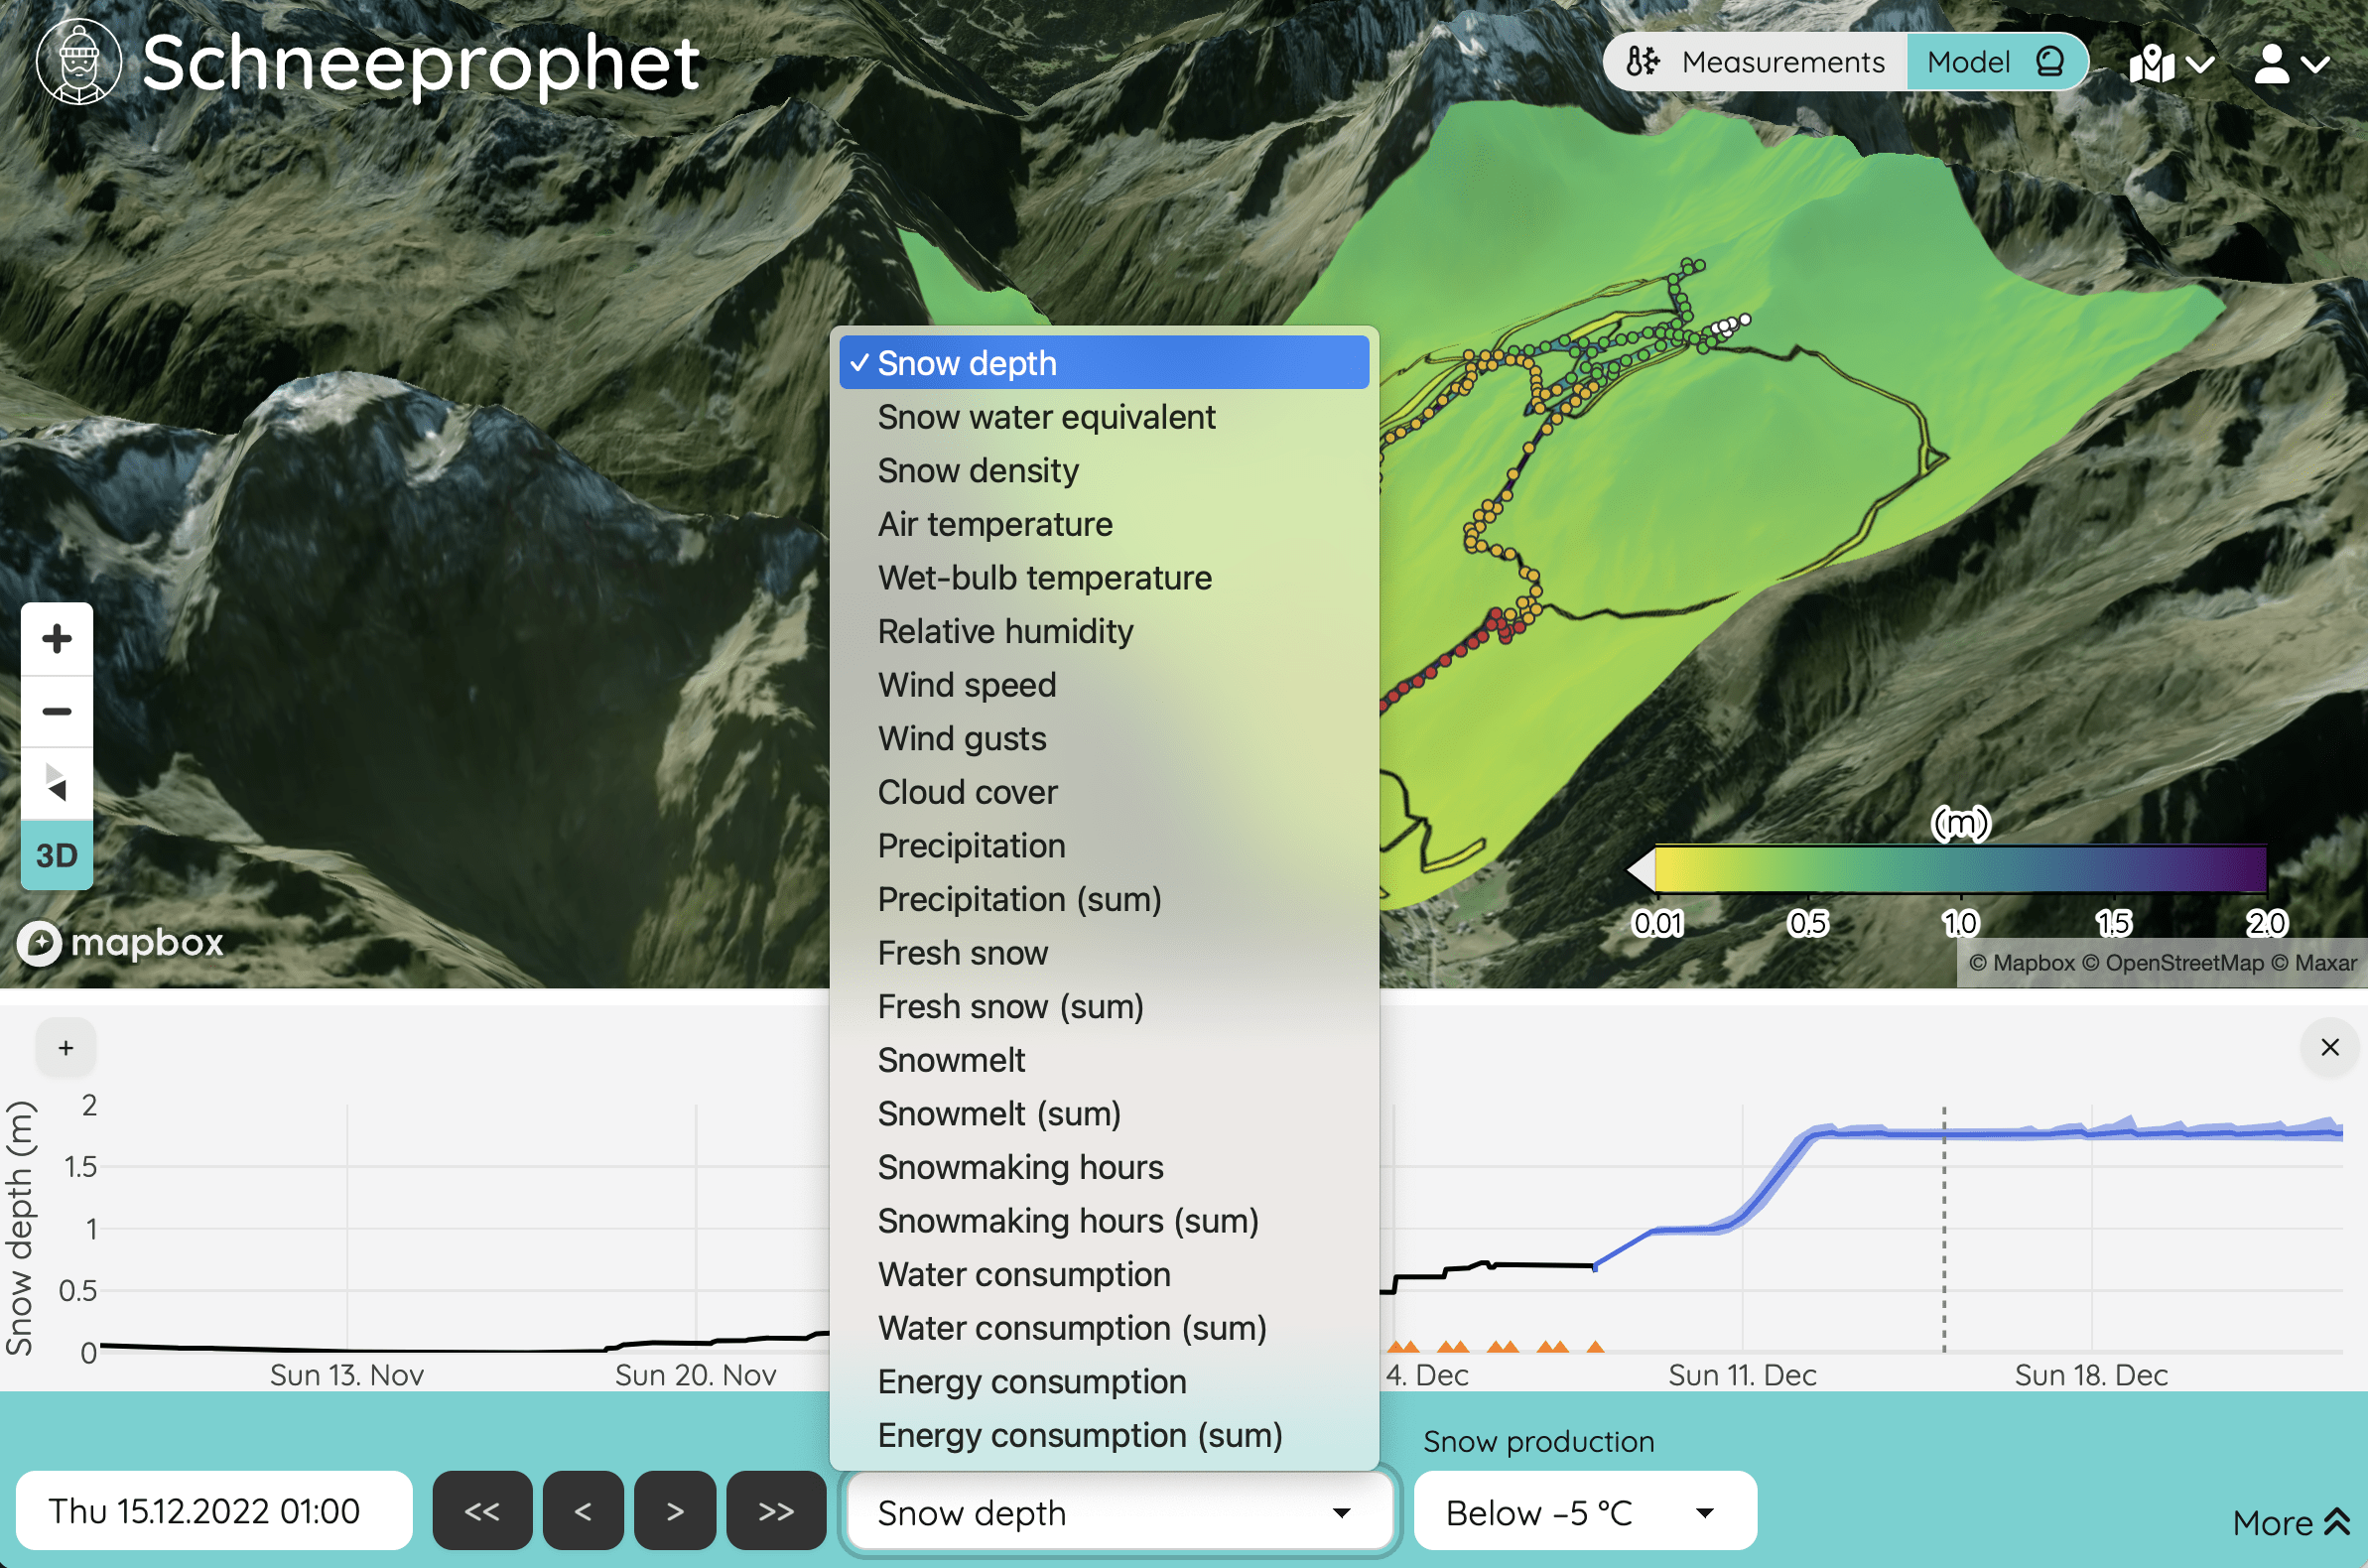
Task: Switch to Measurements mode
Action: [x=1756, y=62]
